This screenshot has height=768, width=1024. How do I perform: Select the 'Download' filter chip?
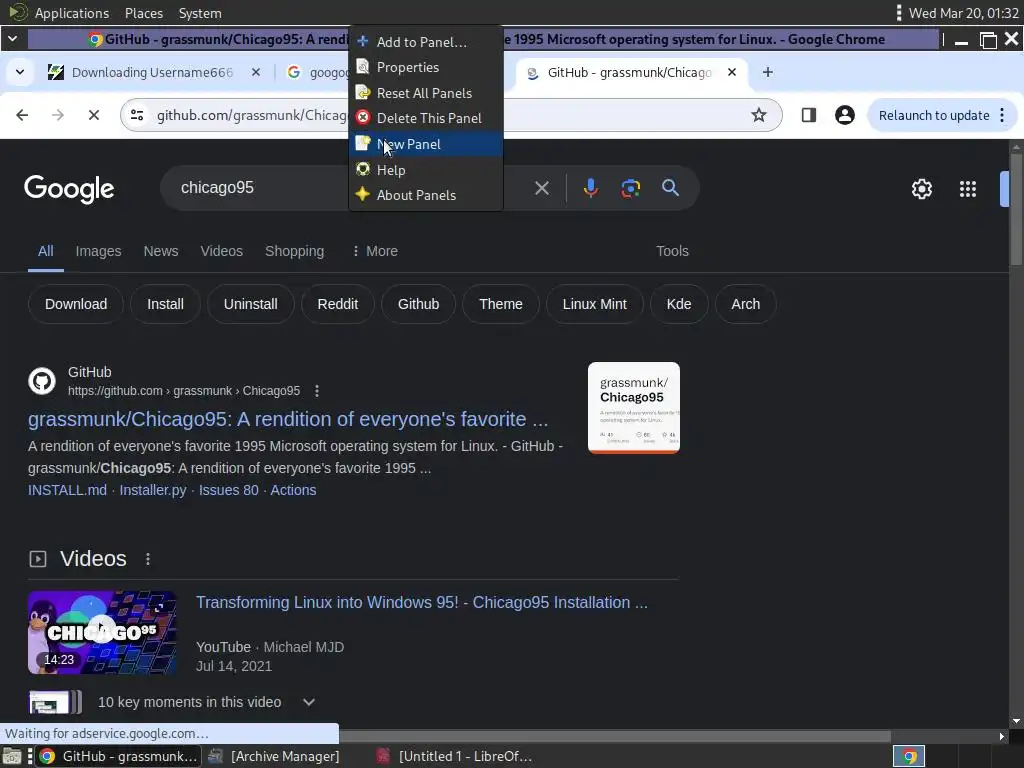pyautogui.click(x=76, y=304)
